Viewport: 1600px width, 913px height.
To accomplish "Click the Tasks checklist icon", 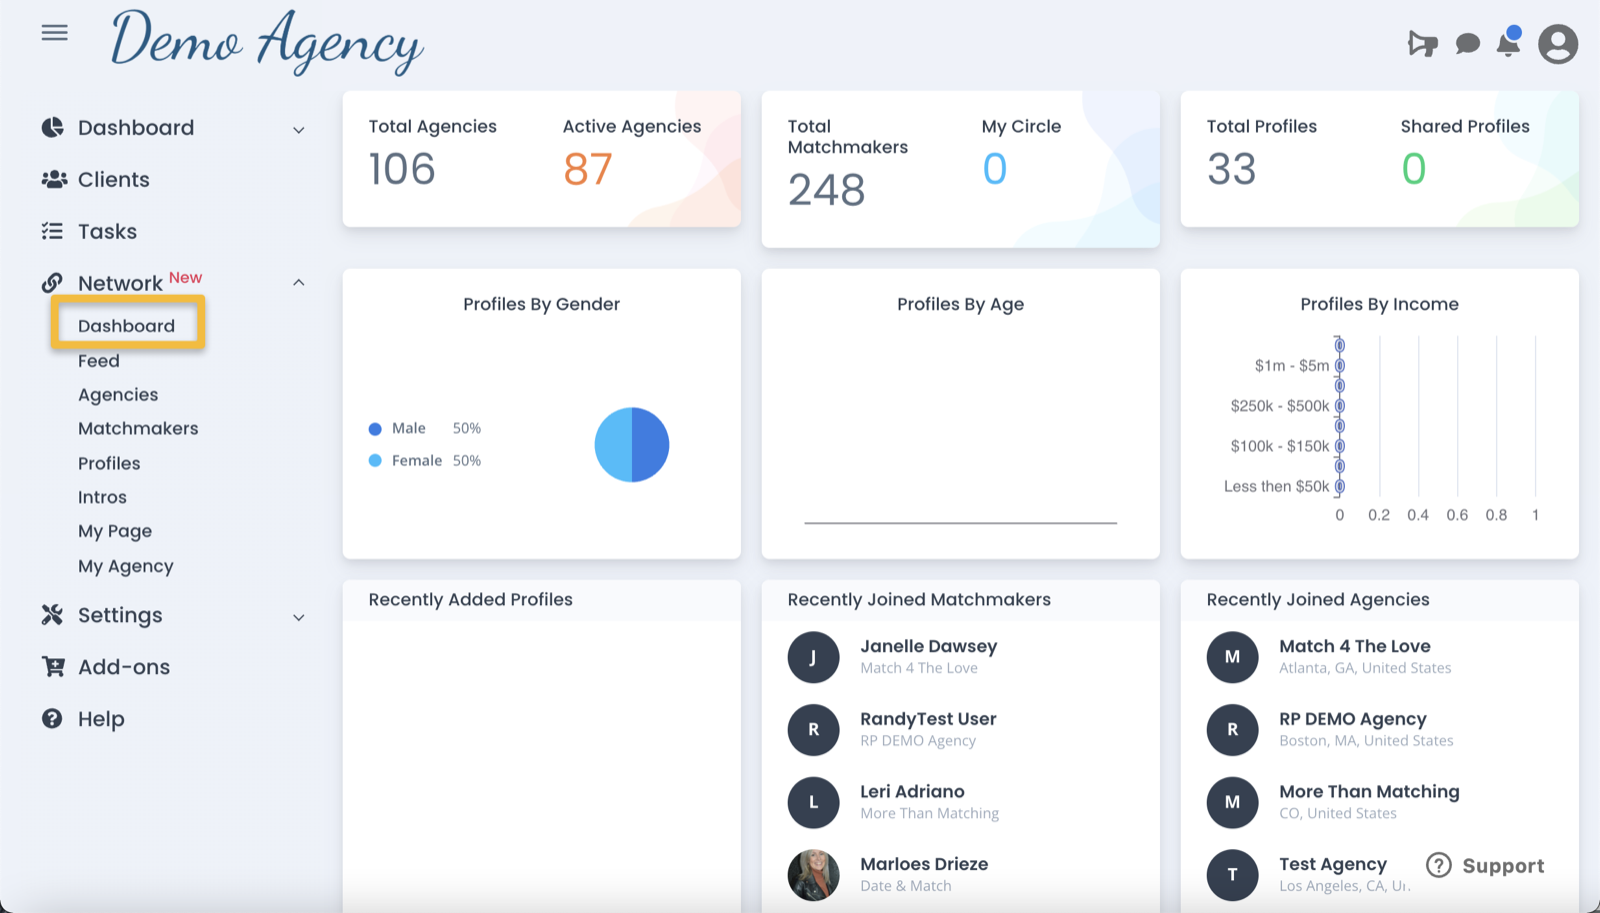I will 52,230.
